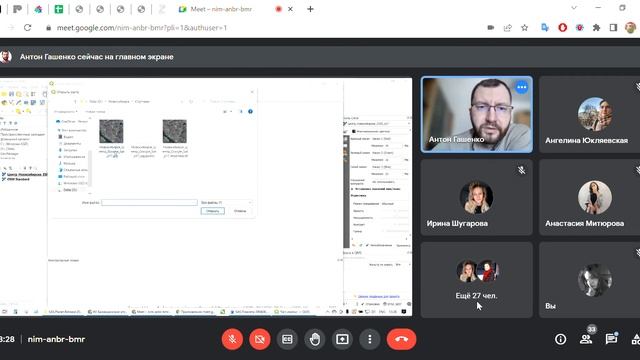Image resolution: width=640 pixels, height=360 pixels.
Task: Select Ангелина Юкляевская's participant tile
Action: [x=589, y=115]
